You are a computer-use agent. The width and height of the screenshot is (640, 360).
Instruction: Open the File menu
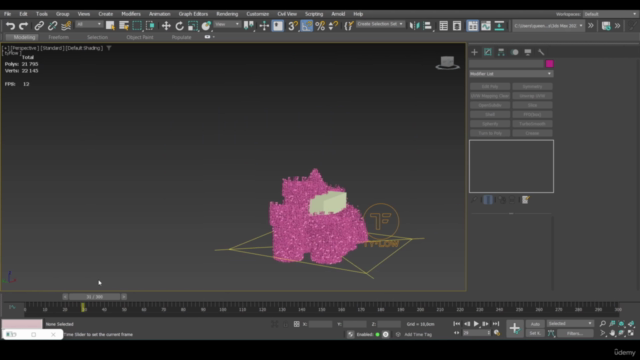(7, 14)
